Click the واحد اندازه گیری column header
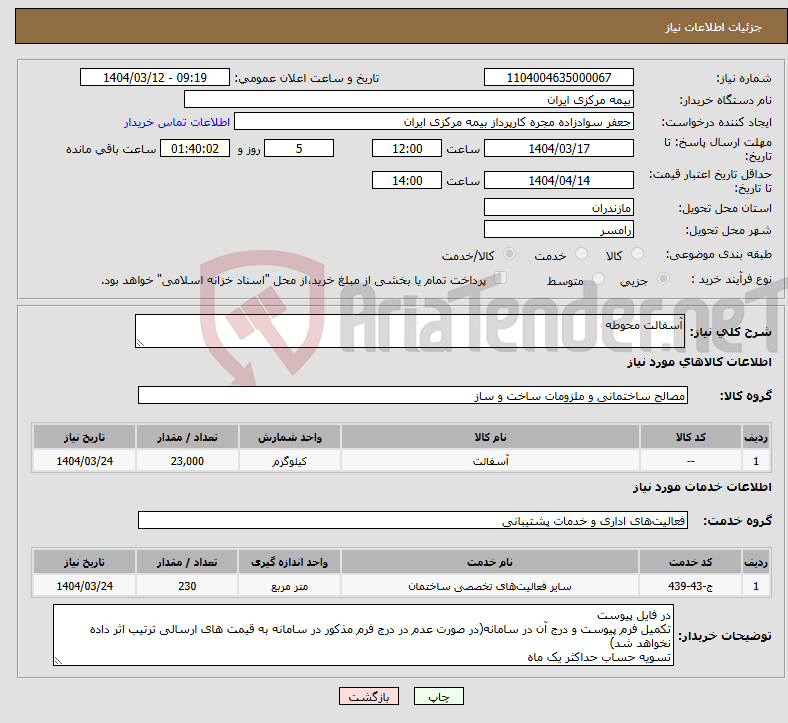This screenshot has width=788, height=723. (289, 562)
